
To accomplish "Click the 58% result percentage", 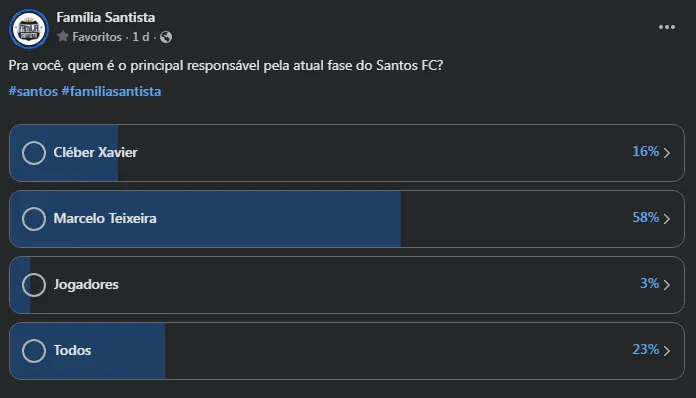I will (645, 217).
